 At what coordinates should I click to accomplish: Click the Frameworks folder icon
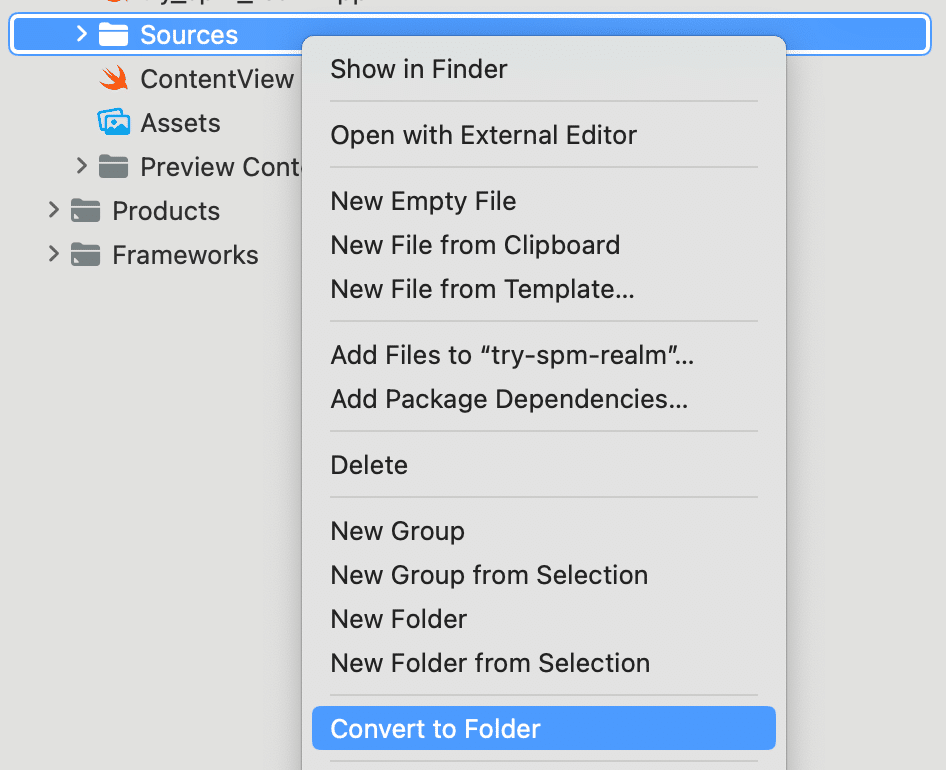pyautogui.click(x=84, y=254)
